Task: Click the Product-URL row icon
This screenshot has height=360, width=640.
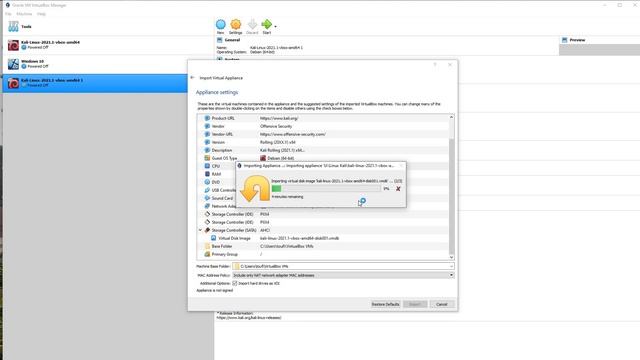Action: tap(207, 118)
